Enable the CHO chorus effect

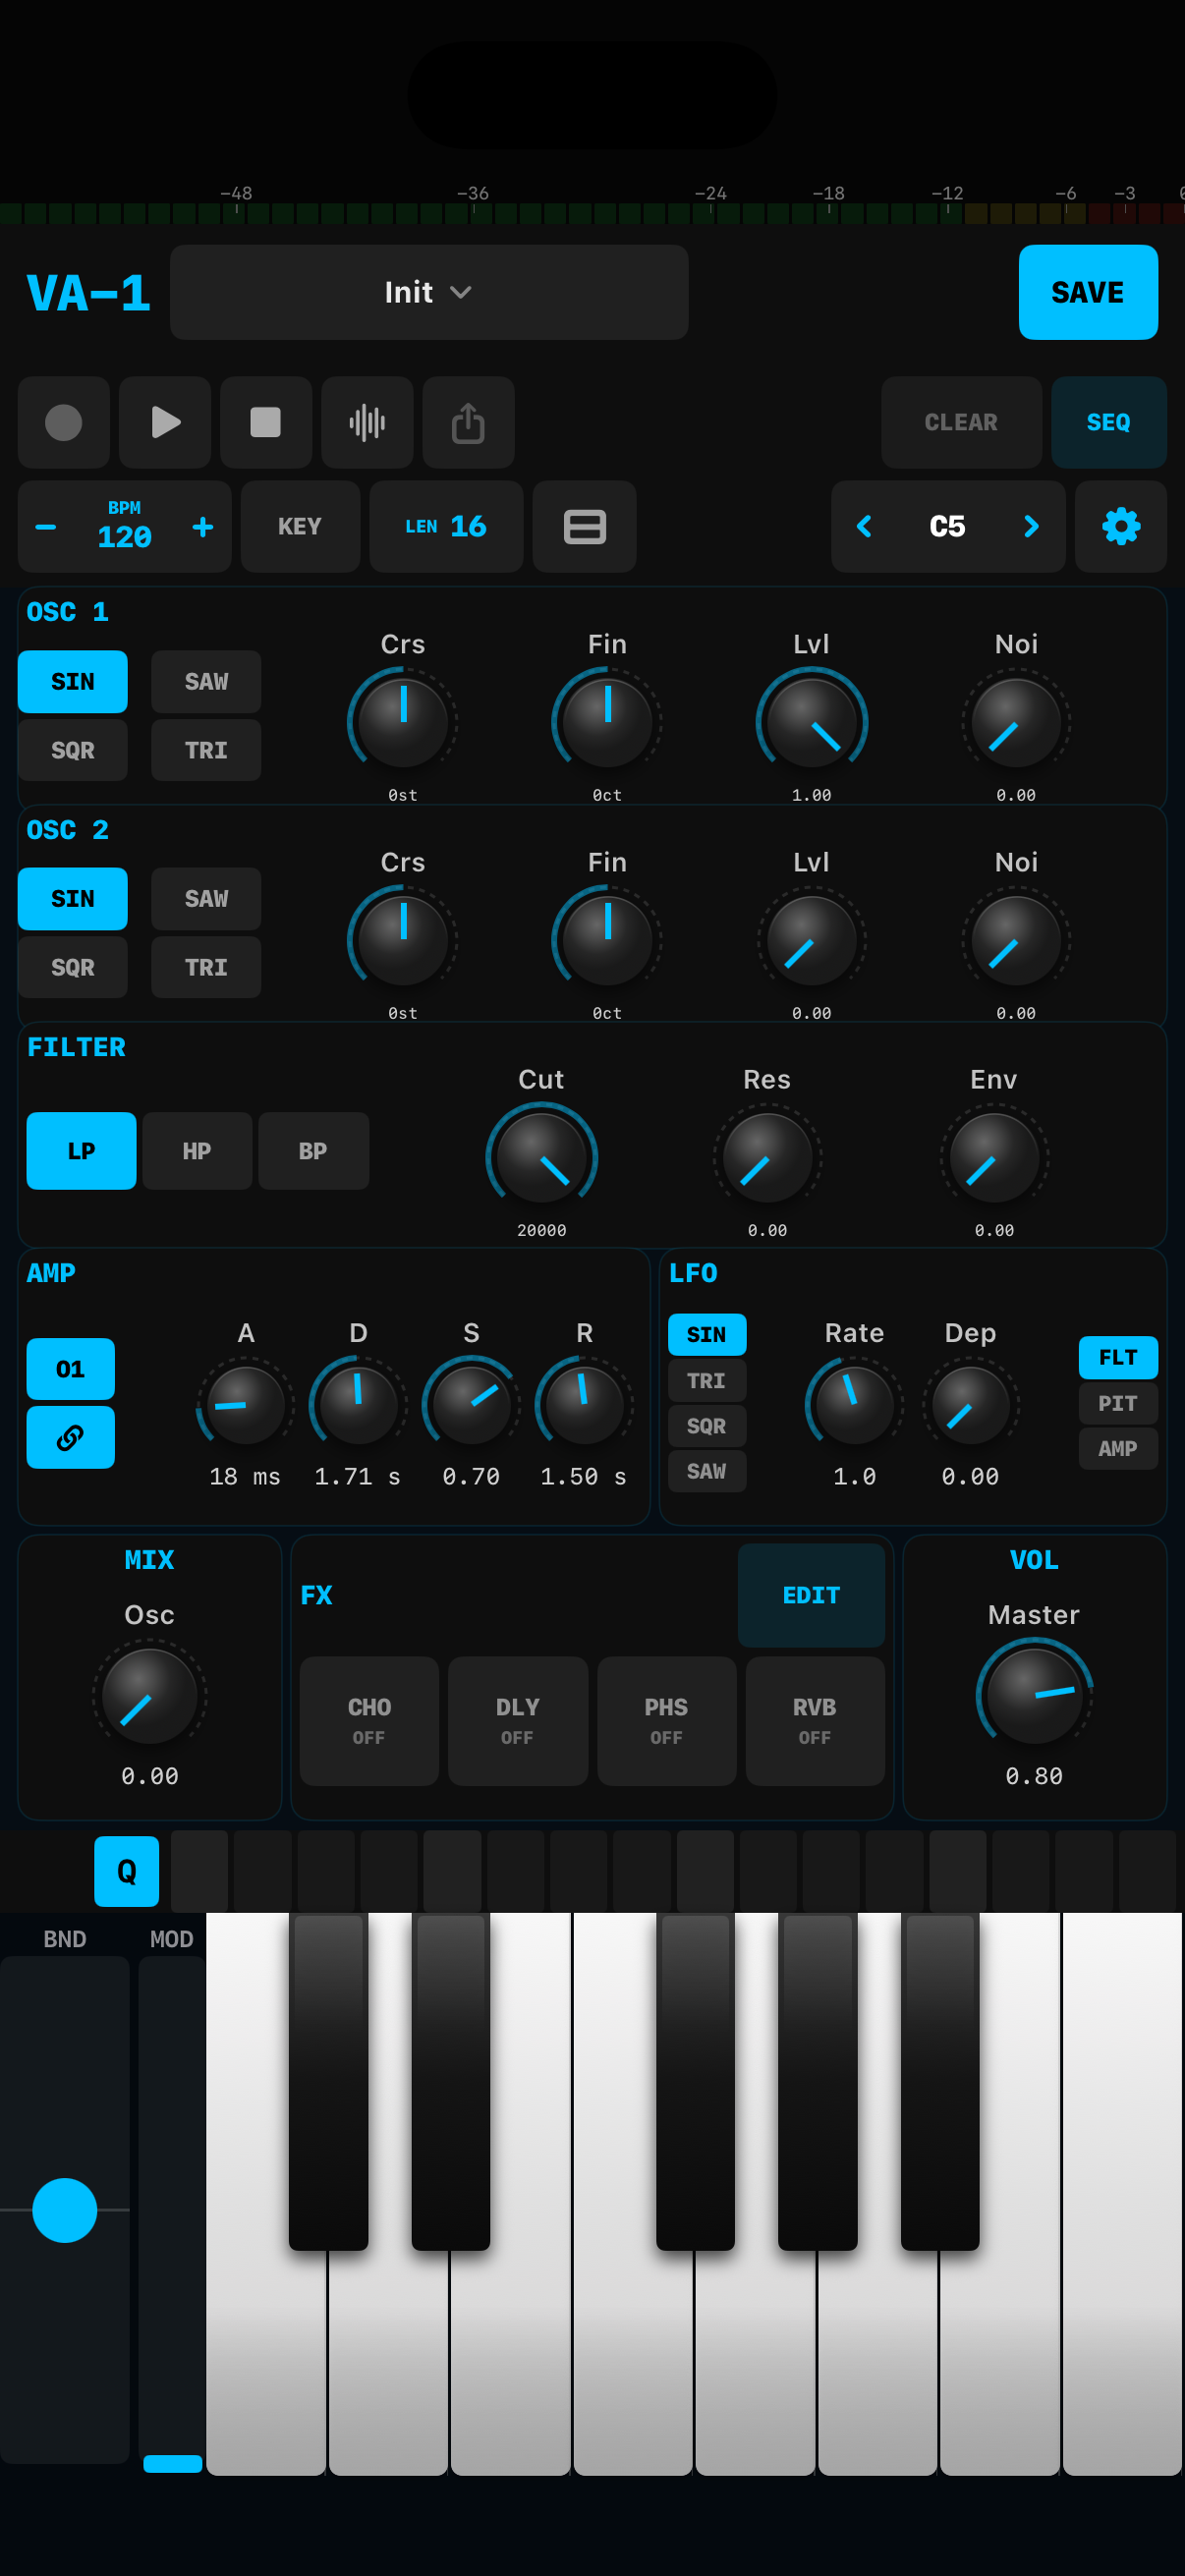tap(369, 1720)
